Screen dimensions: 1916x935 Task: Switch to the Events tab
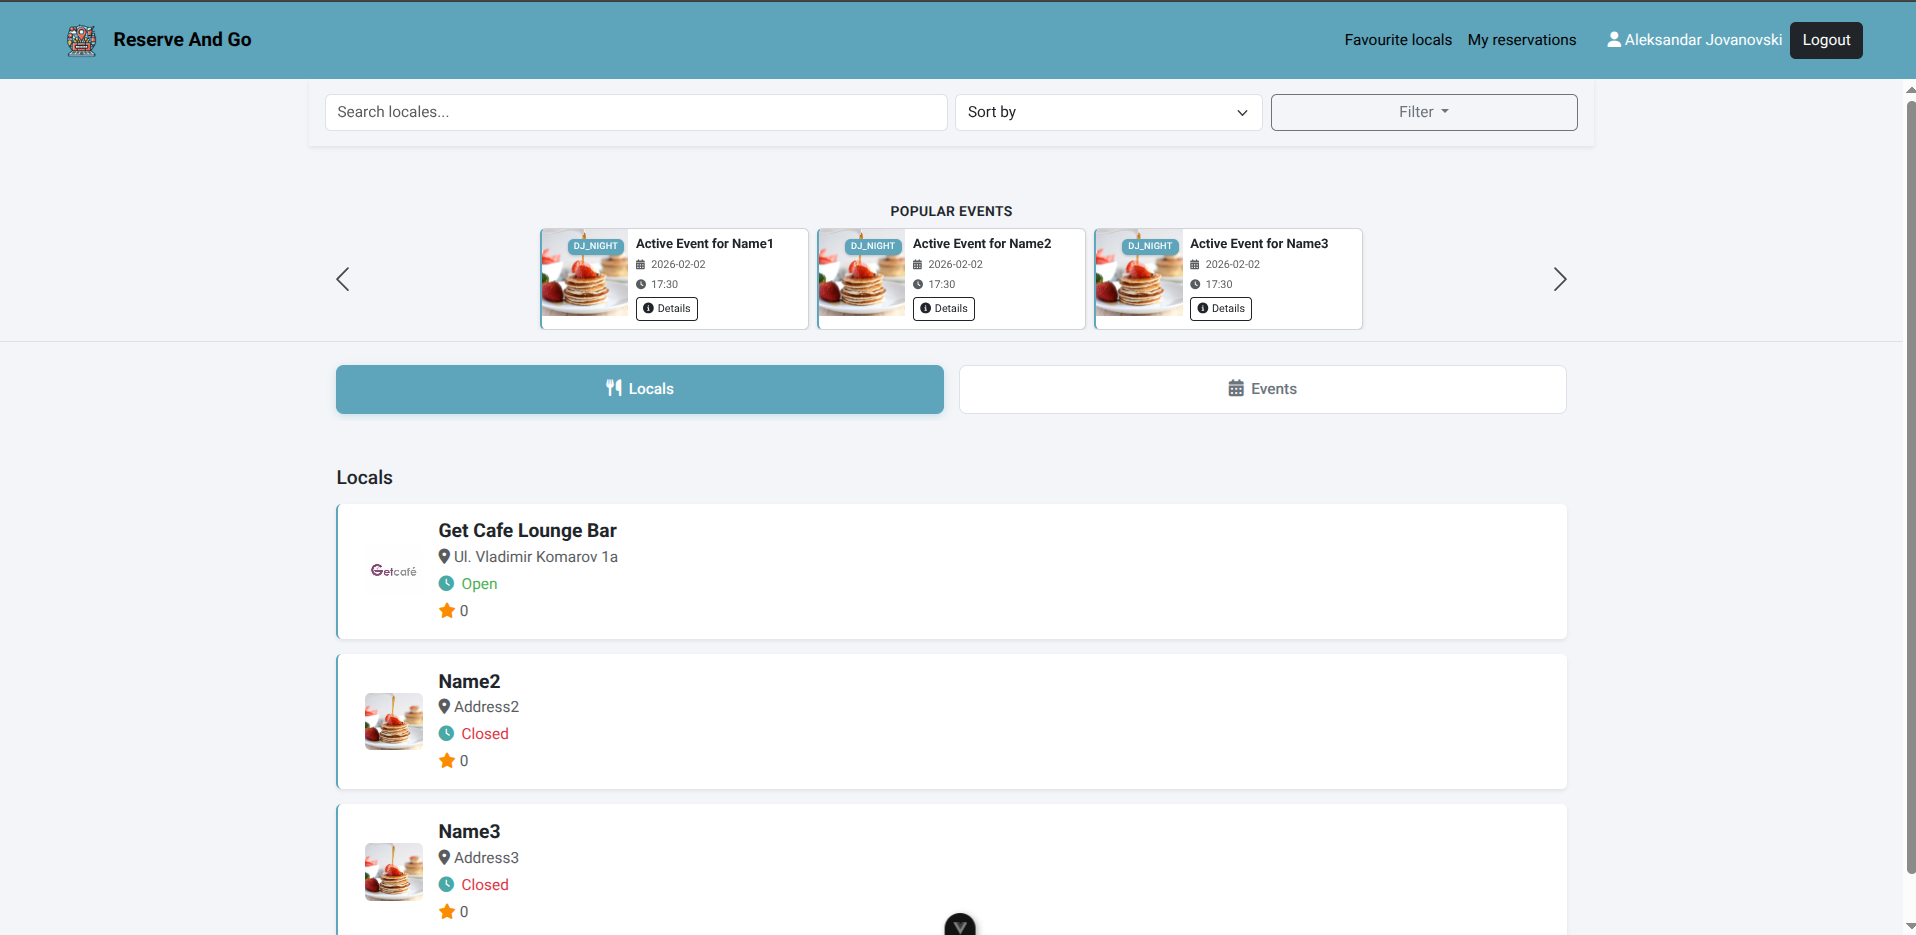(x=1262, y=389)
